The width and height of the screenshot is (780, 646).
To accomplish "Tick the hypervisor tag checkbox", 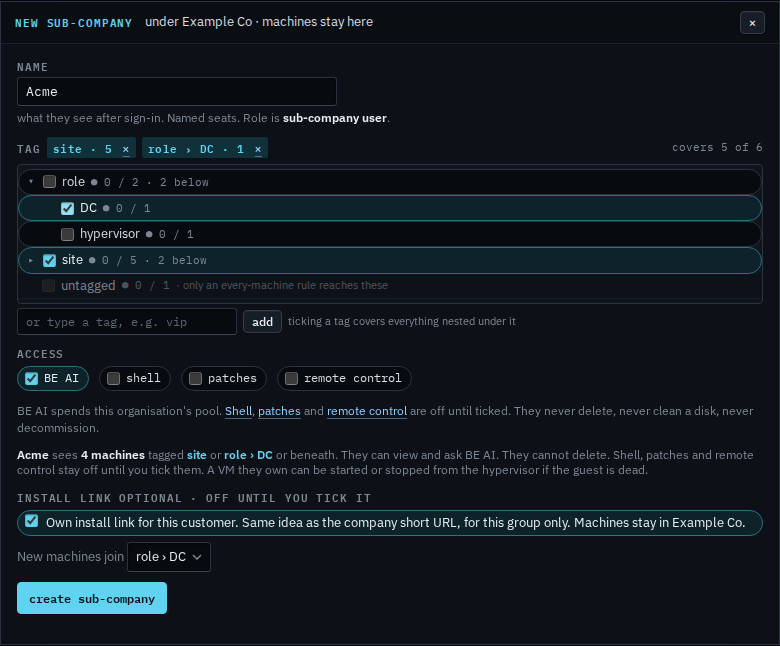I will click(x=67, y=234).
